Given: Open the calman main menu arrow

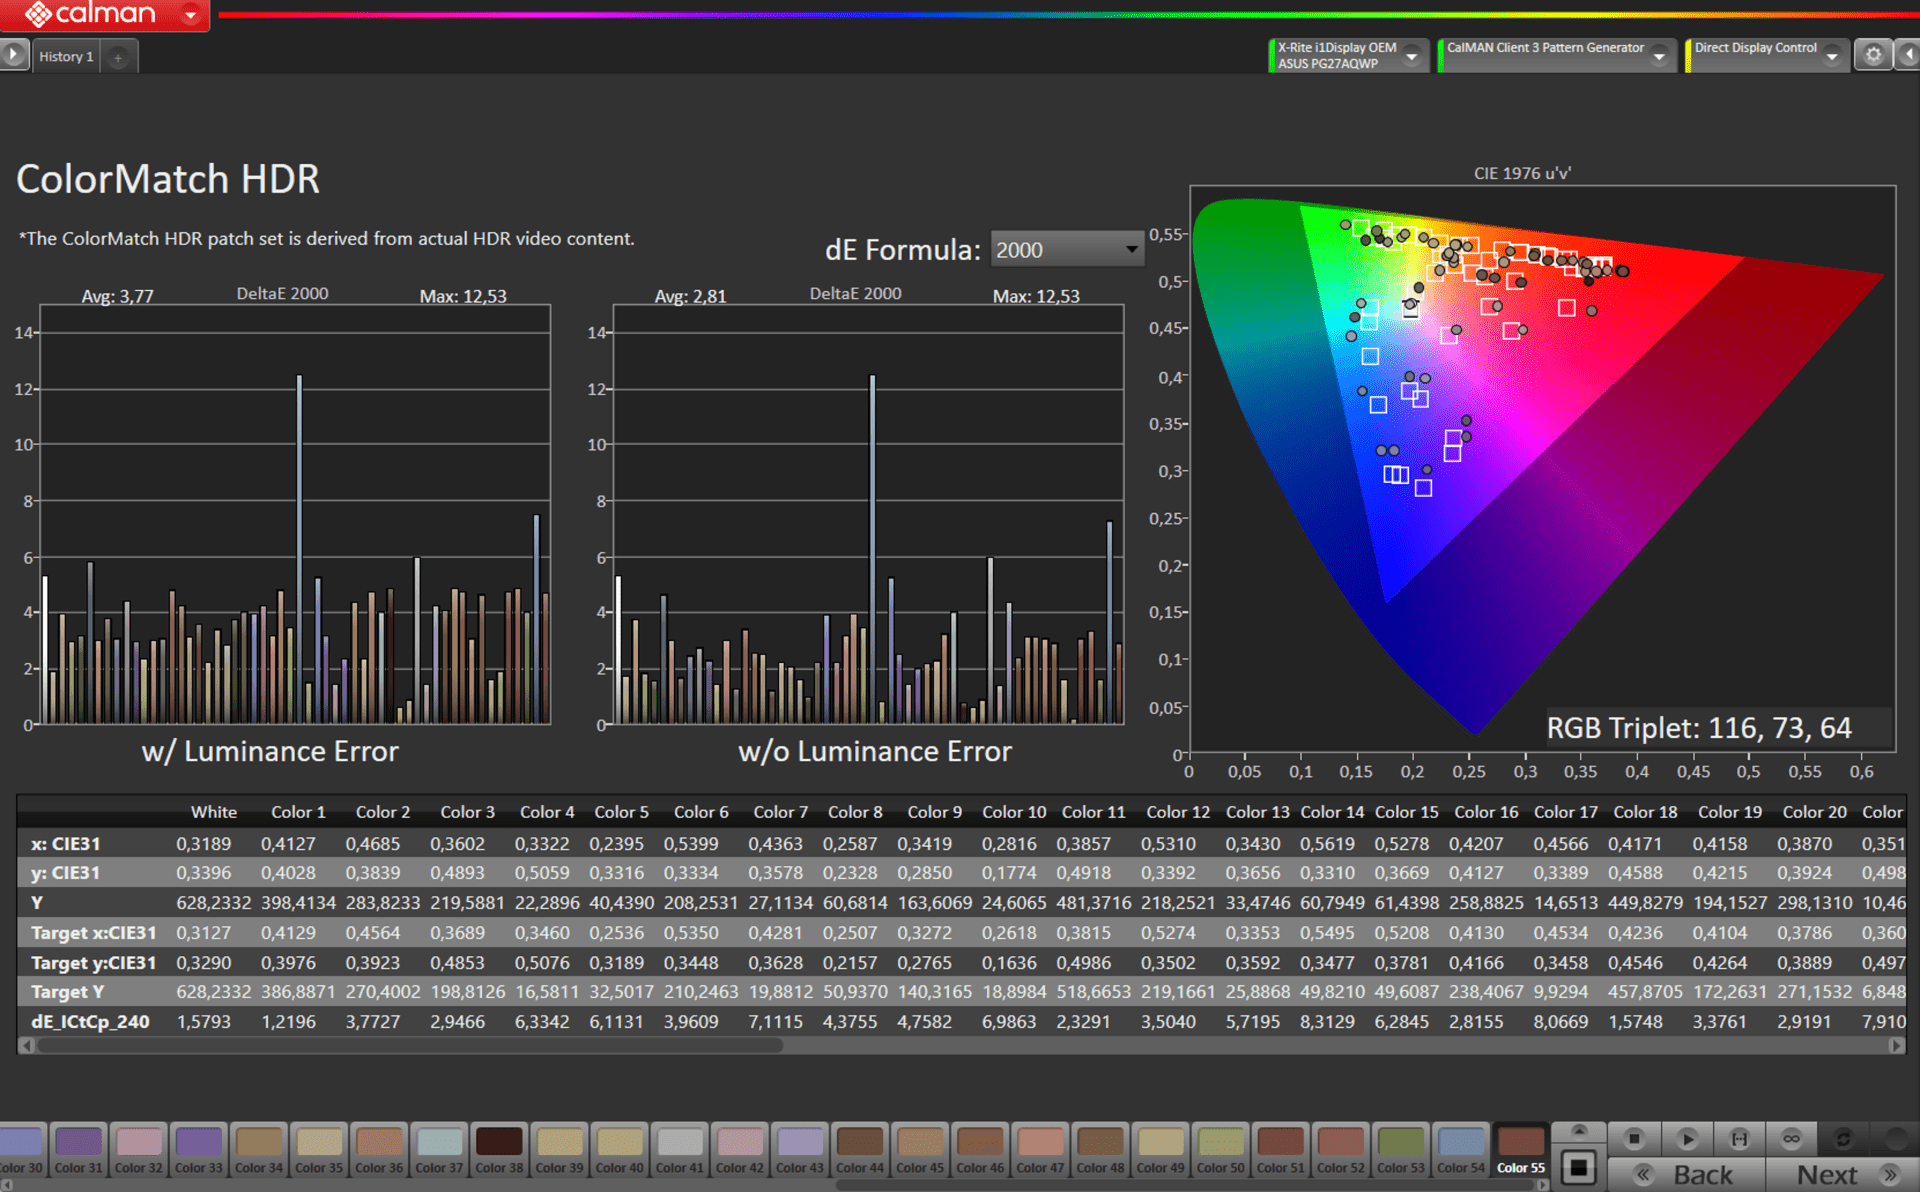Looking at the screenshot, I should click(x=190, y=15).
